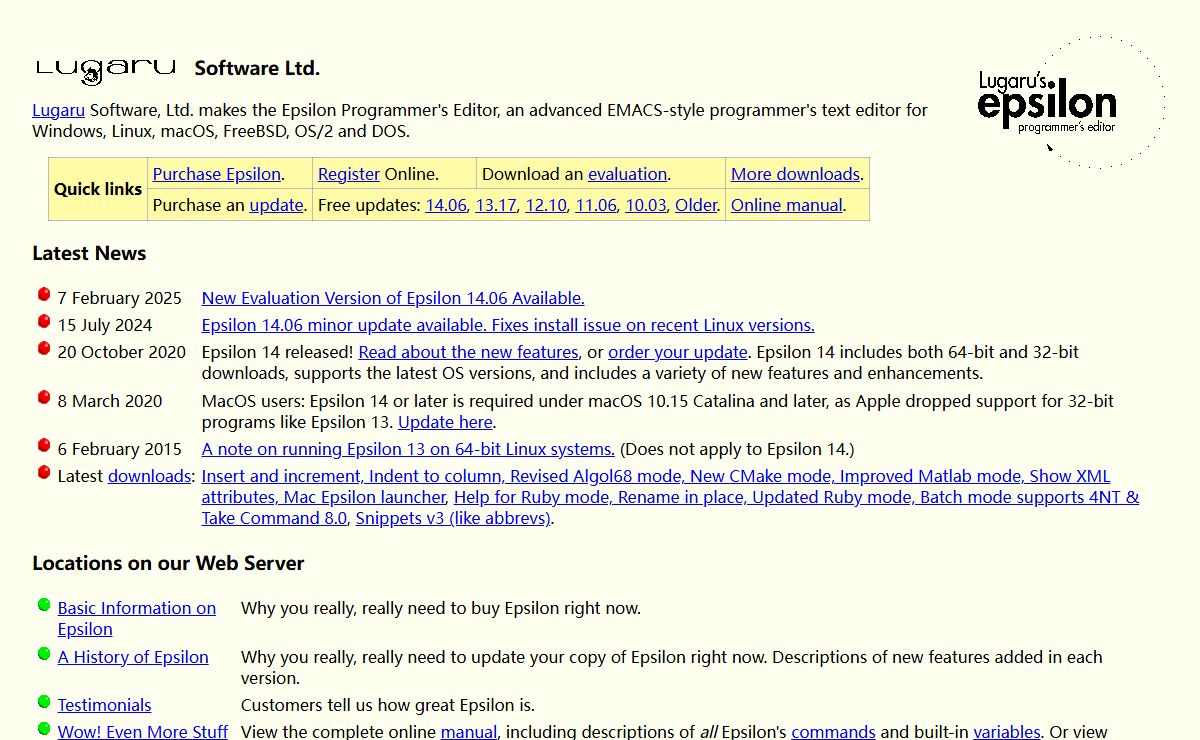1200x740 pixels.
Task: Click the Lugaru logo image
Action: pos(105,70)
